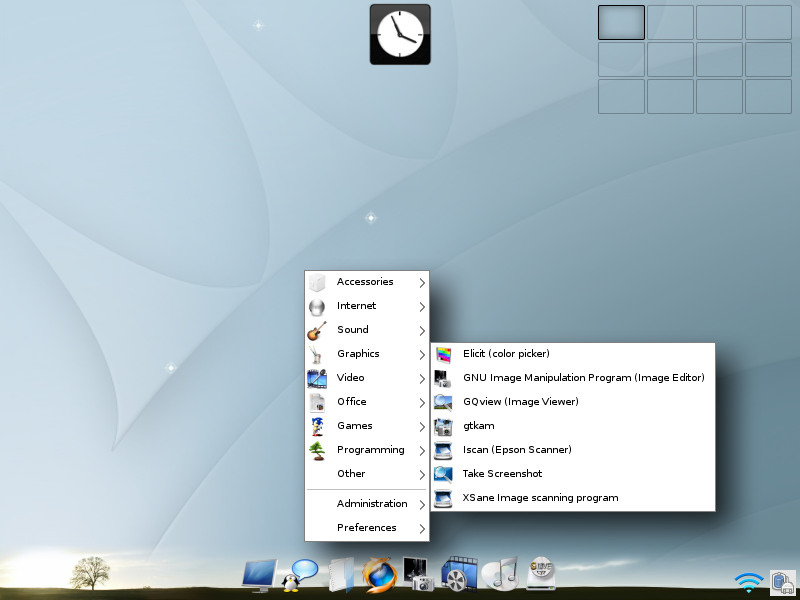Expand the Accessories submenu arrow
This screenshot has height=600, width=800.
[422, 283]
